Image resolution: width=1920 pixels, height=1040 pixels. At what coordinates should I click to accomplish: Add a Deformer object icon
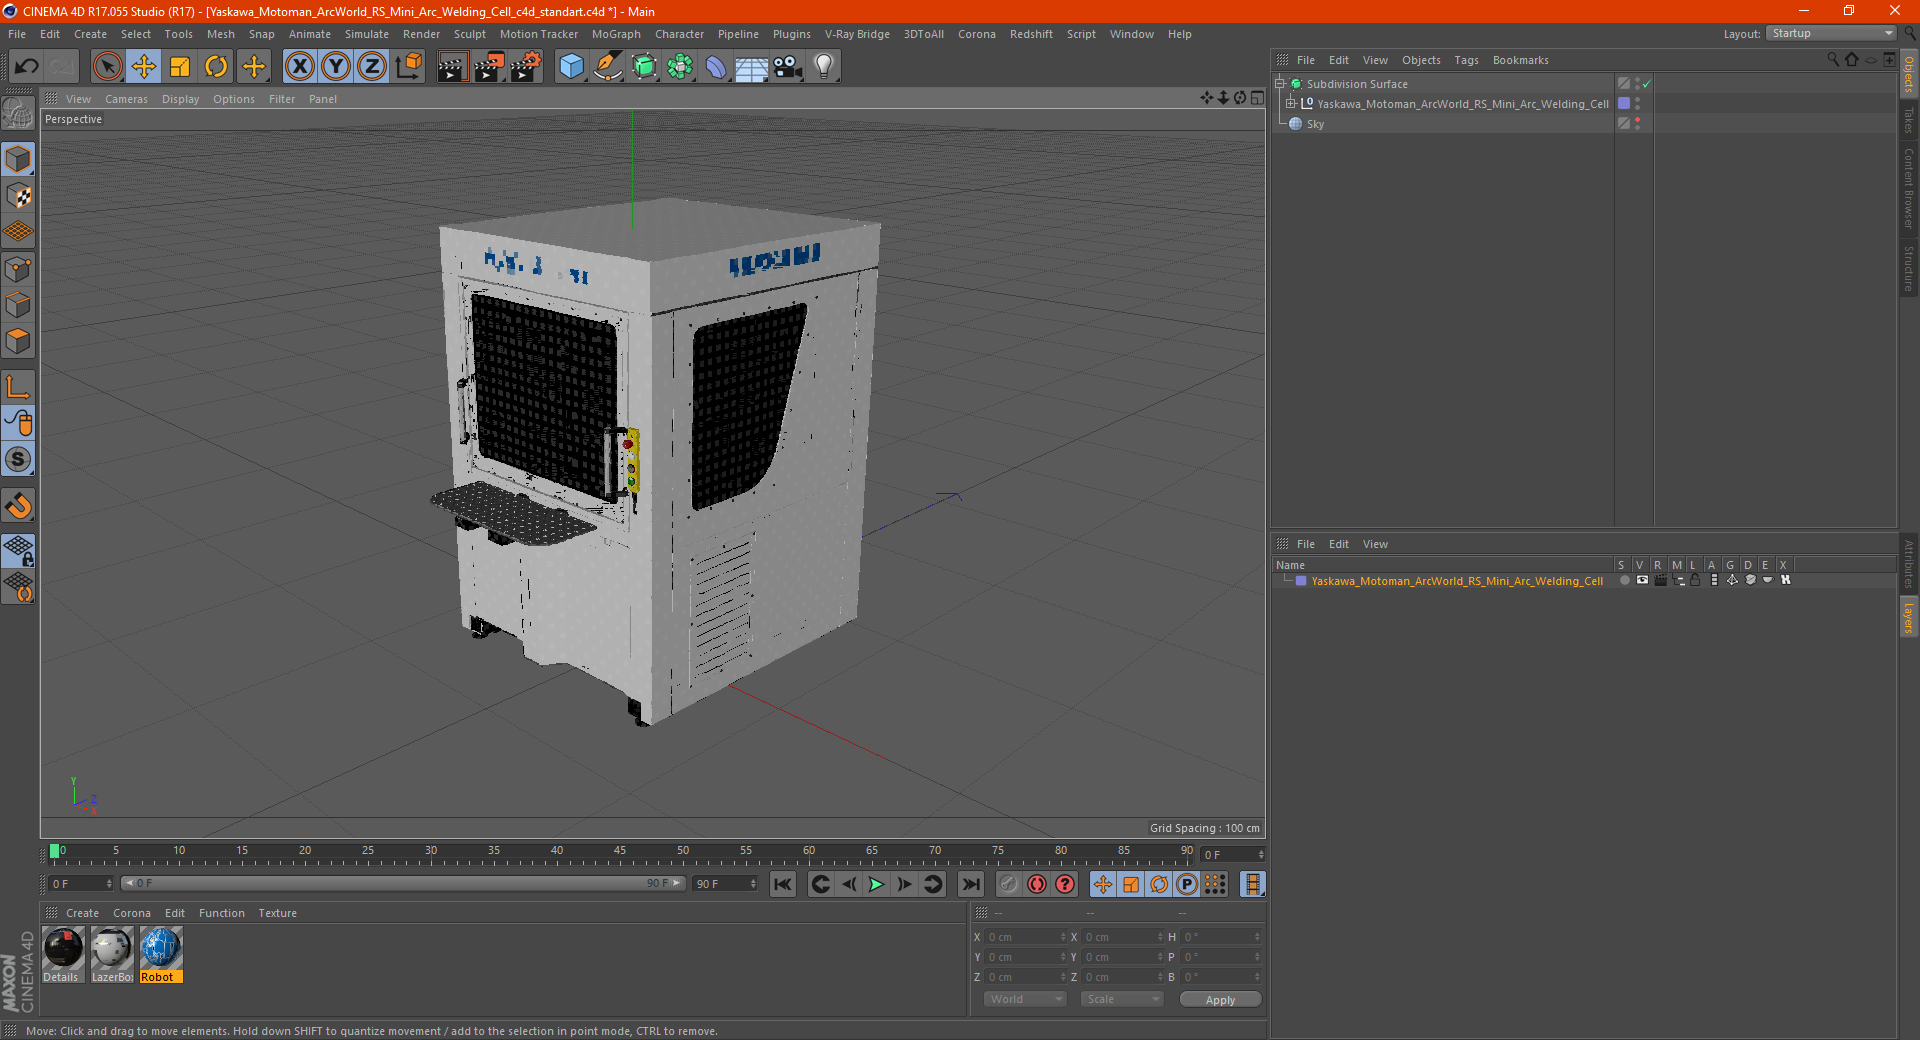[716, 67]
